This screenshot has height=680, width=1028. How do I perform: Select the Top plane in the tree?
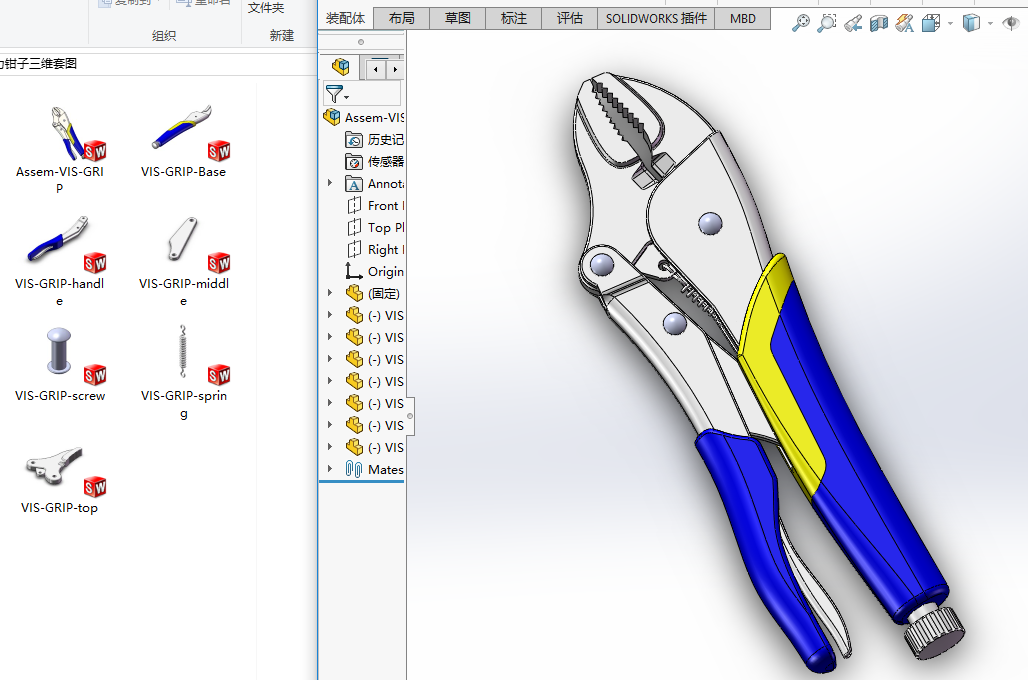[x=375, y=228]
